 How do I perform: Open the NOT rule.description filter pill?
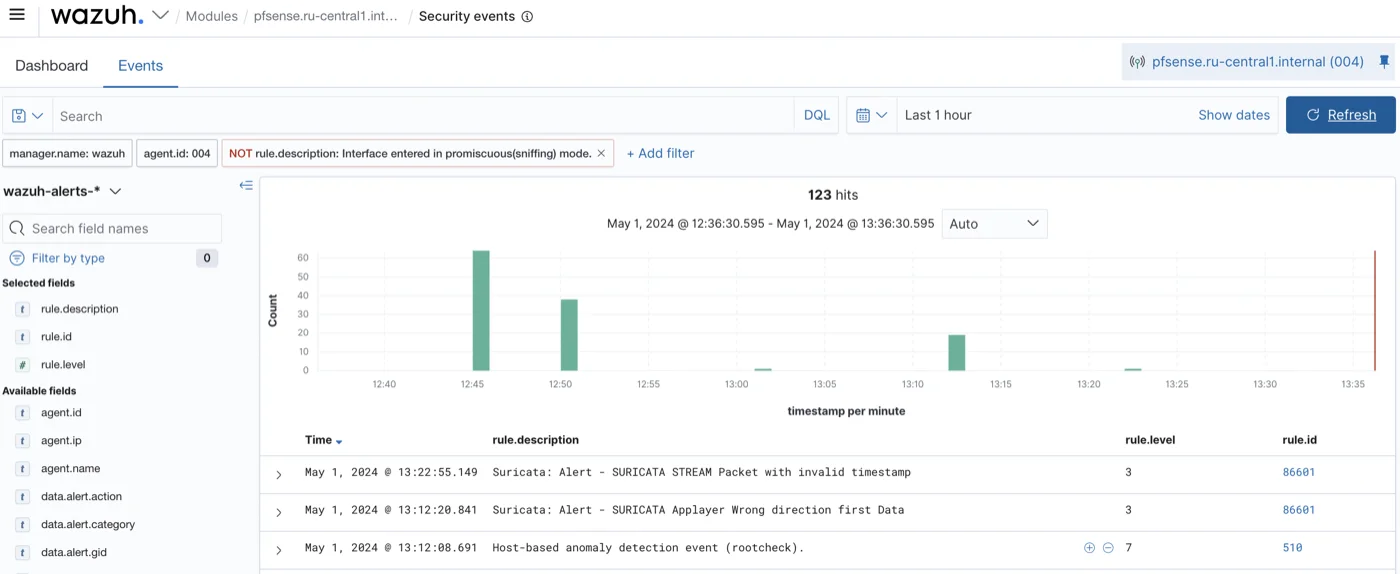410,153
